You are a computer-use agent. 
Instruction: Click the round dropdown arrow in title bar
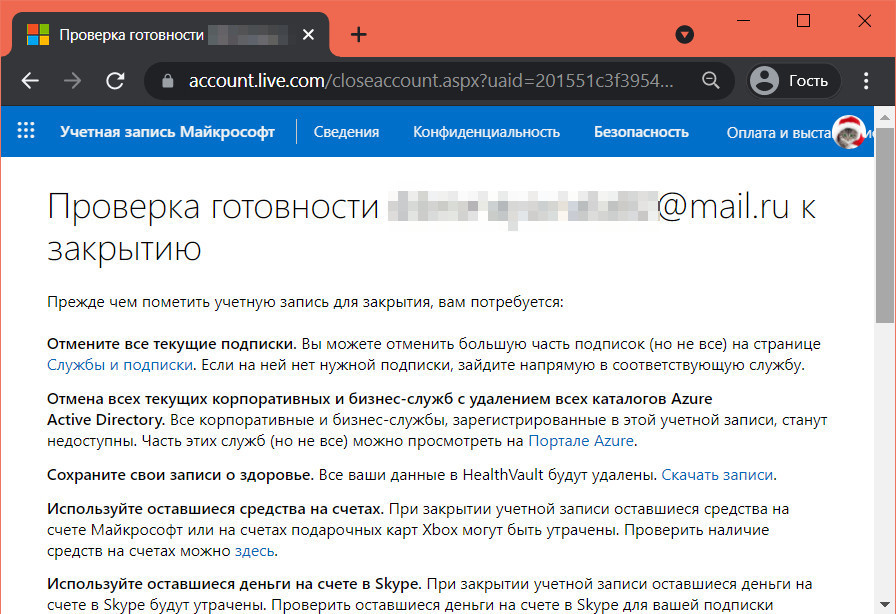click(x=685, y=35)
